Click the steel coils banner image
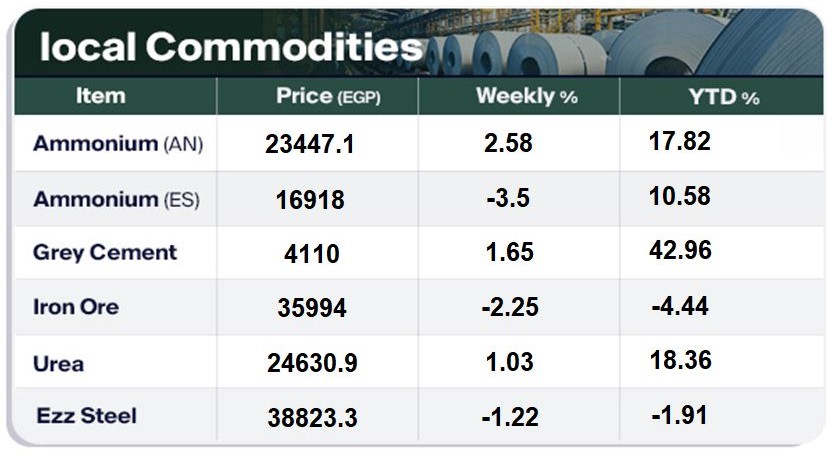This screenshot has width=839, height=456. tap(640, 45)
